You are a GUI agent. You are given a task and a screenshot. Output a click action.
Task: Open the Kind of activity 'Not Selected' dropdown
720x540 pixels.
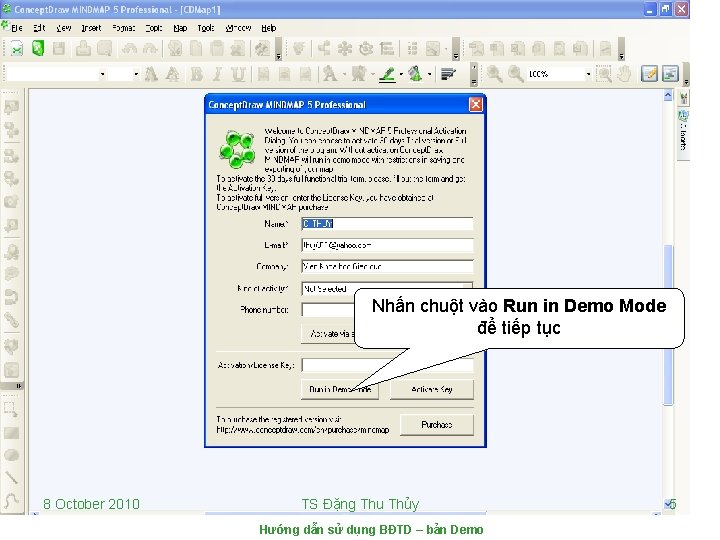[387, 288]
